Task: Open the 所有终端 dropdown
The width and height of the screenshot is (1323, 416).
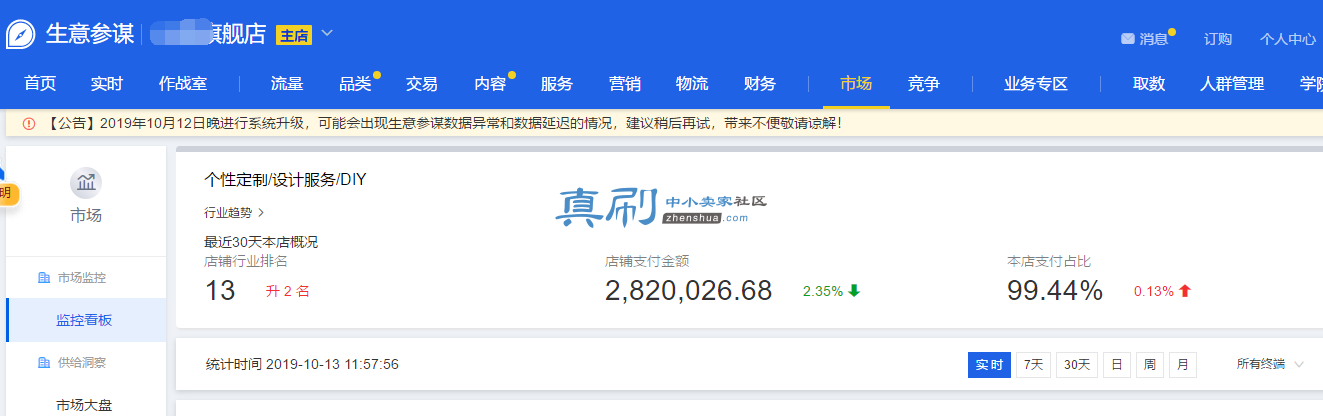Action: pos(1271,365)
